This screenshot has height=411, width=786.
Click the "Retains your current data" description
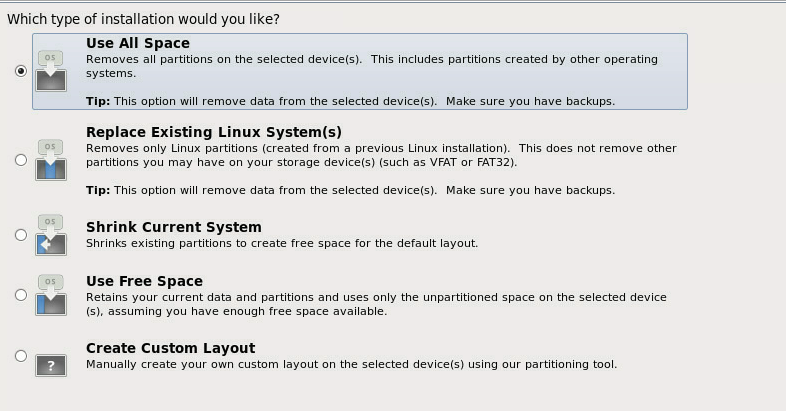pos(376,304)
